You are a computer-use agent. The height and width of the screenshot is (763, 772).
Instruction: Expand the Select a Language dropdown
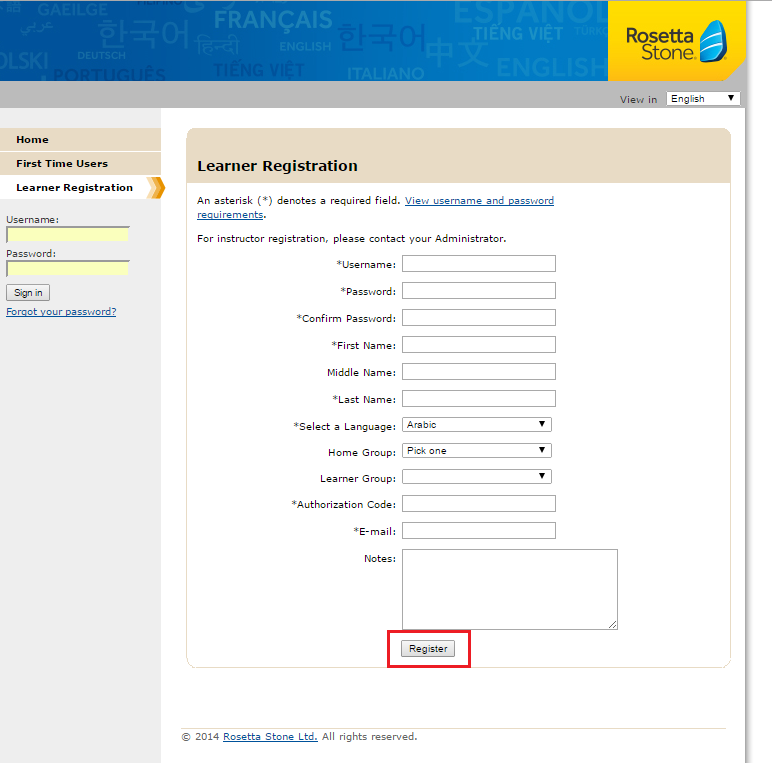pyautogui.click(x=476, y=425)
